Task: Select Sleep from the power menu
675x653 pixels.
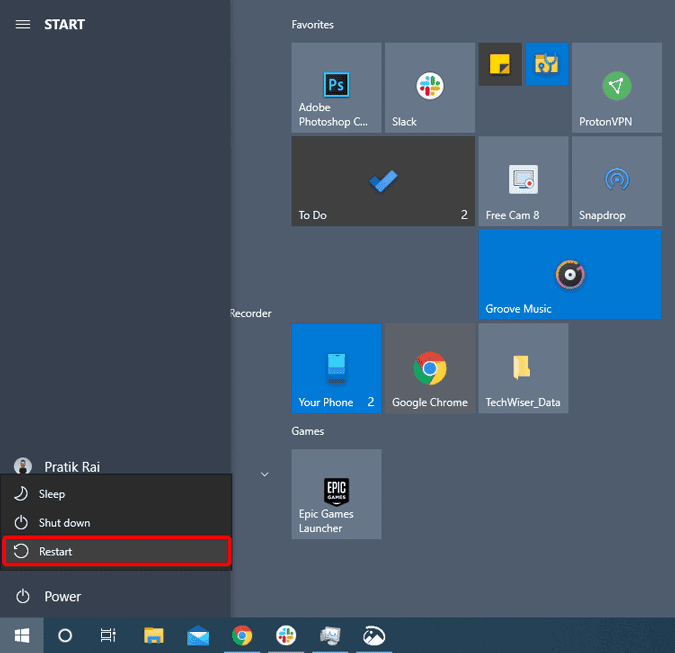Action: tap(116, 494)
